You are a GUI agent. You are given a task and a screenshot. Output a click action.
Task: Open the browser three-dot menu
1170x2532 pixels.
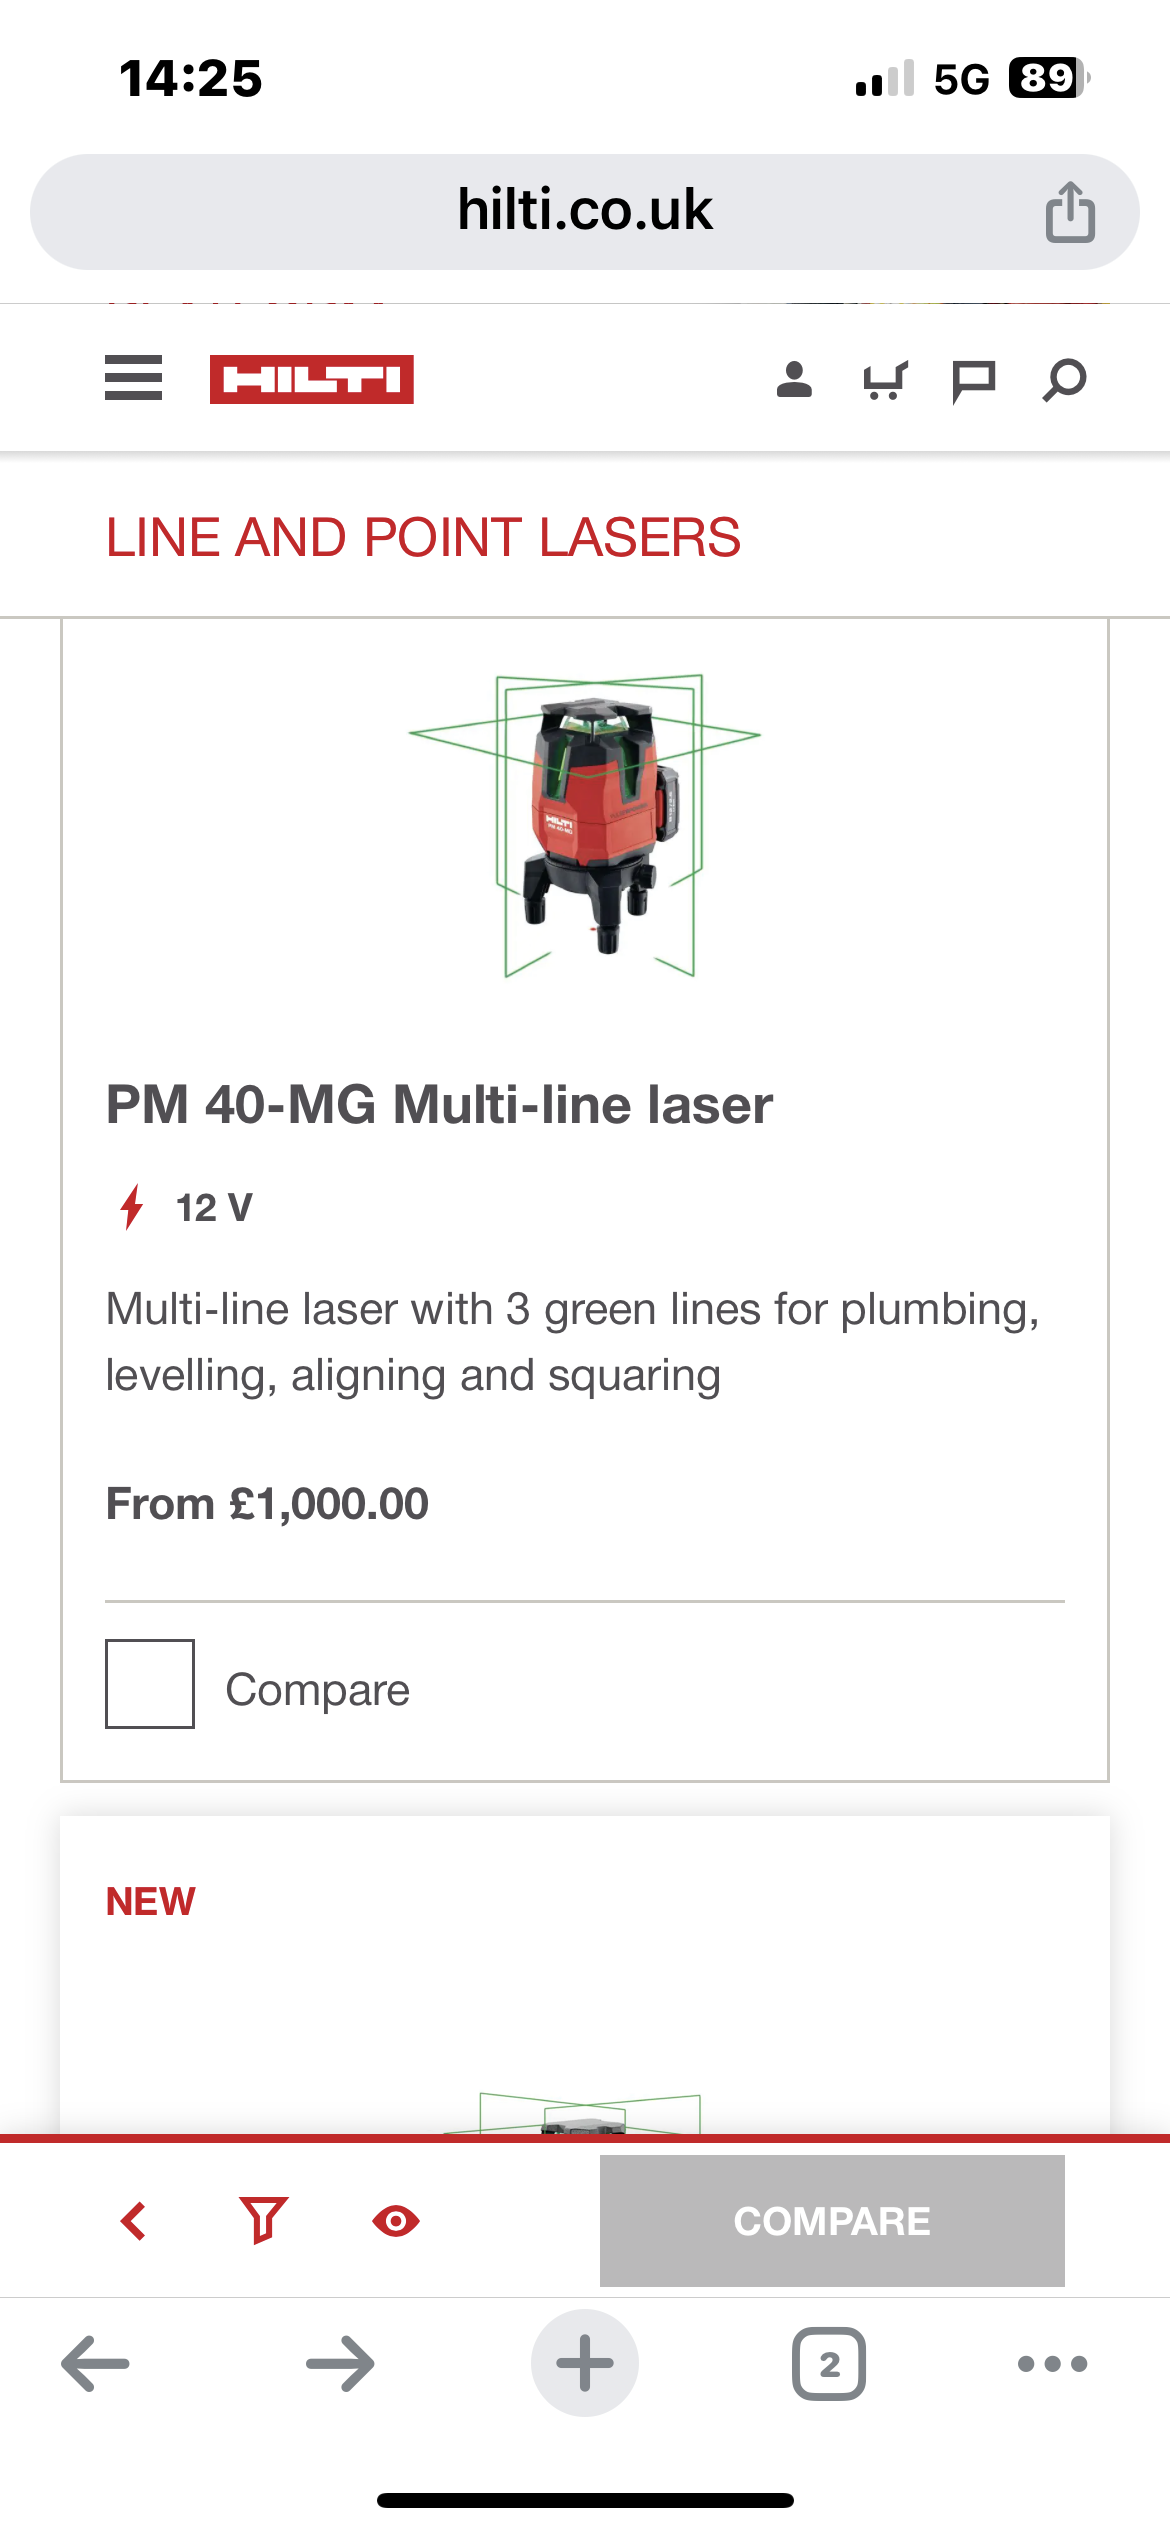click(1052, 2364)
